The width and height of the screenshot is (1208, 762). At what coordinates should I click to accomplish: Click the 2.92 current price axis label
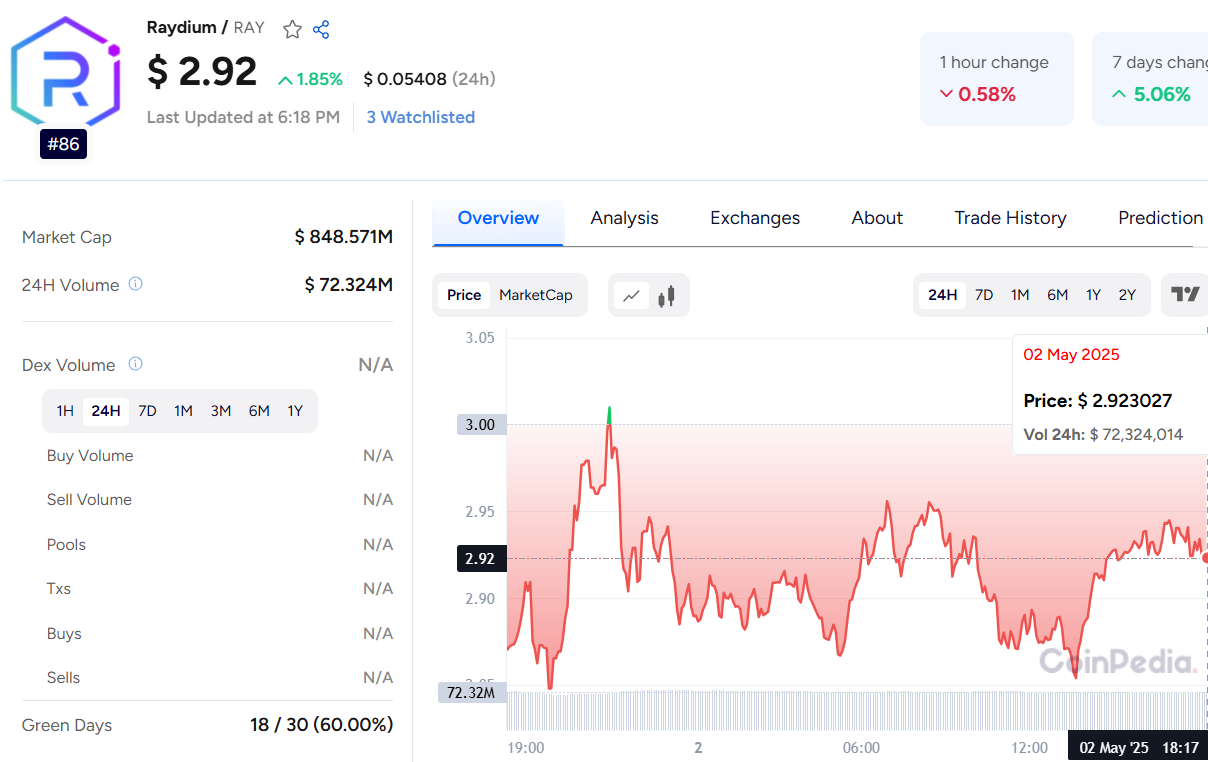481,558
